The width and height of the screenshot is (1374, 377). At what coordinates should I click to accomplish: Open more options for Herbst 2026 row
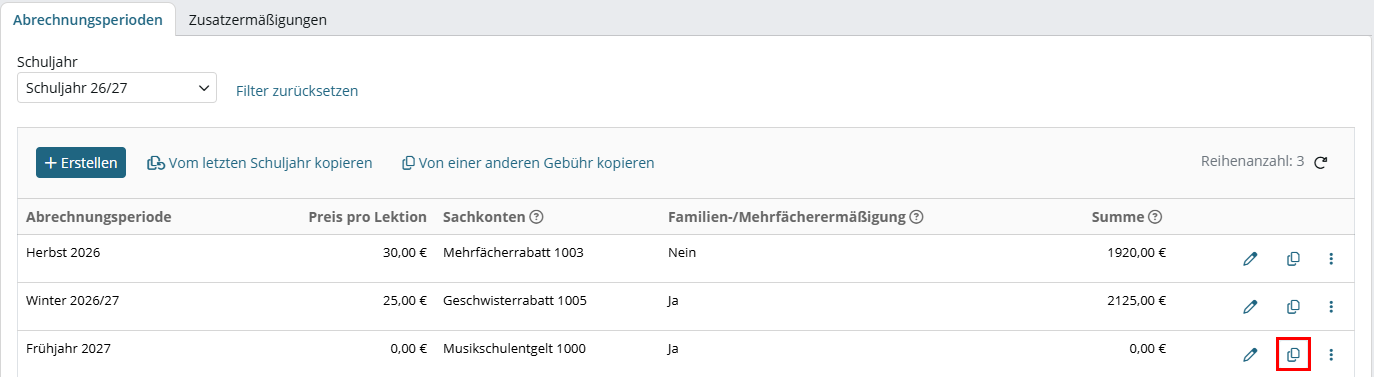1331,259
